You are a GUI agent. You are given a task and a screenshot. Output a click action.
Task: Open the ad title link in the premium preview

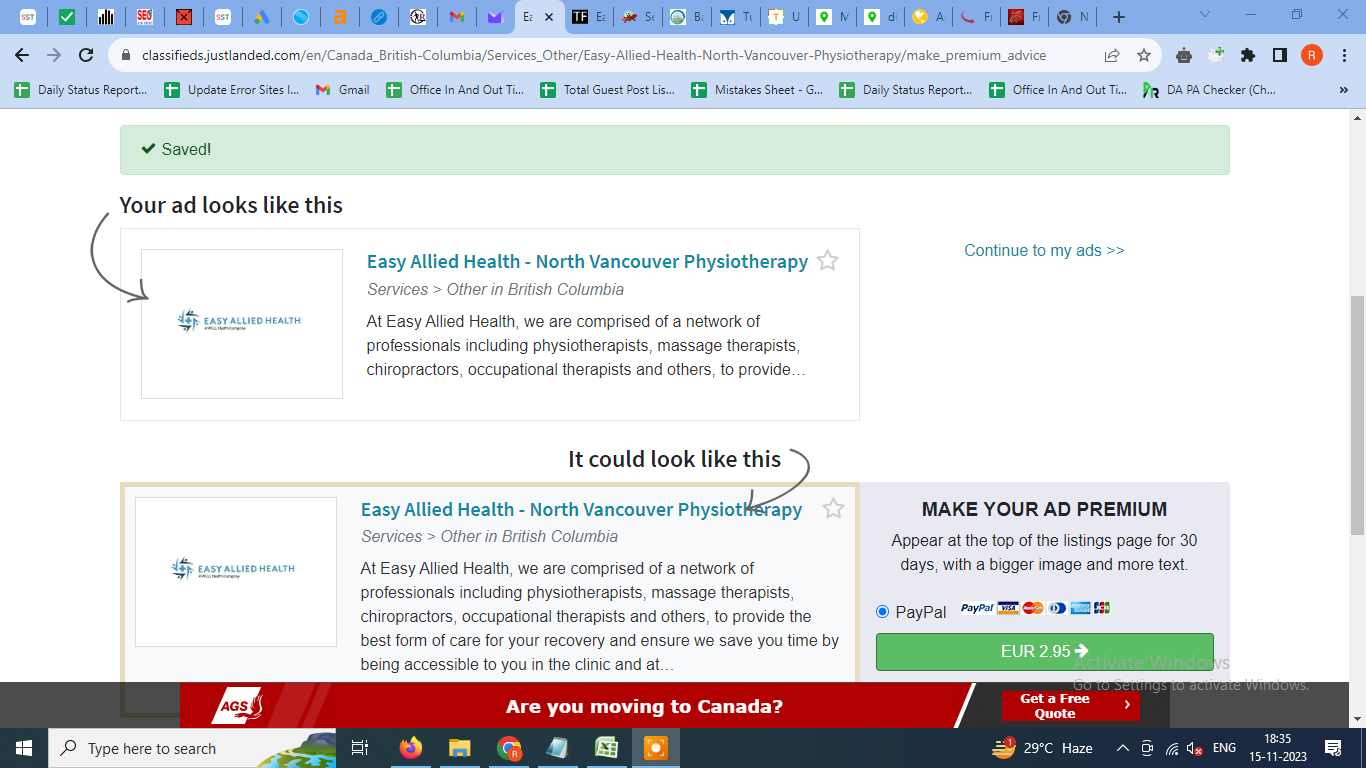point(581,509)
